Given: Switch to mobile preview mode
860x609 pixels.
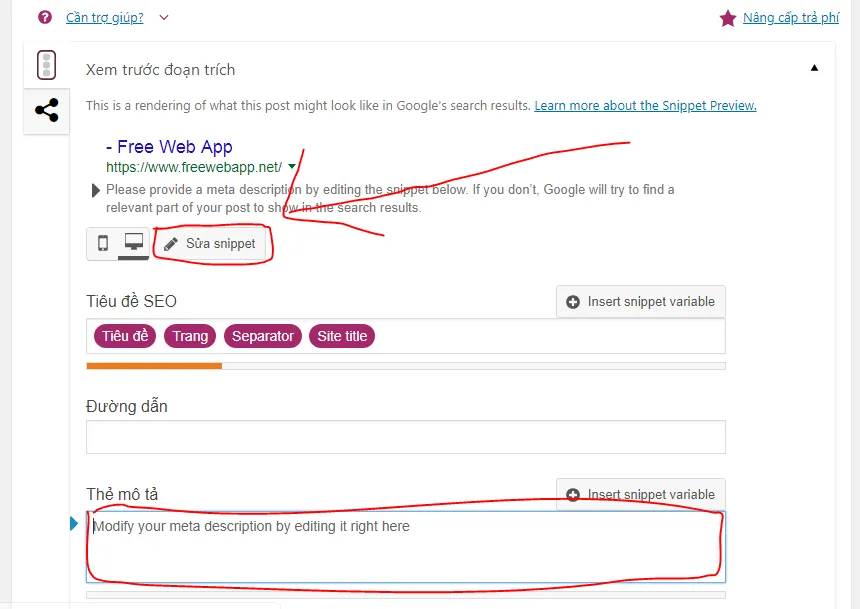Looking at the screenshot, I should pos(103,243).
